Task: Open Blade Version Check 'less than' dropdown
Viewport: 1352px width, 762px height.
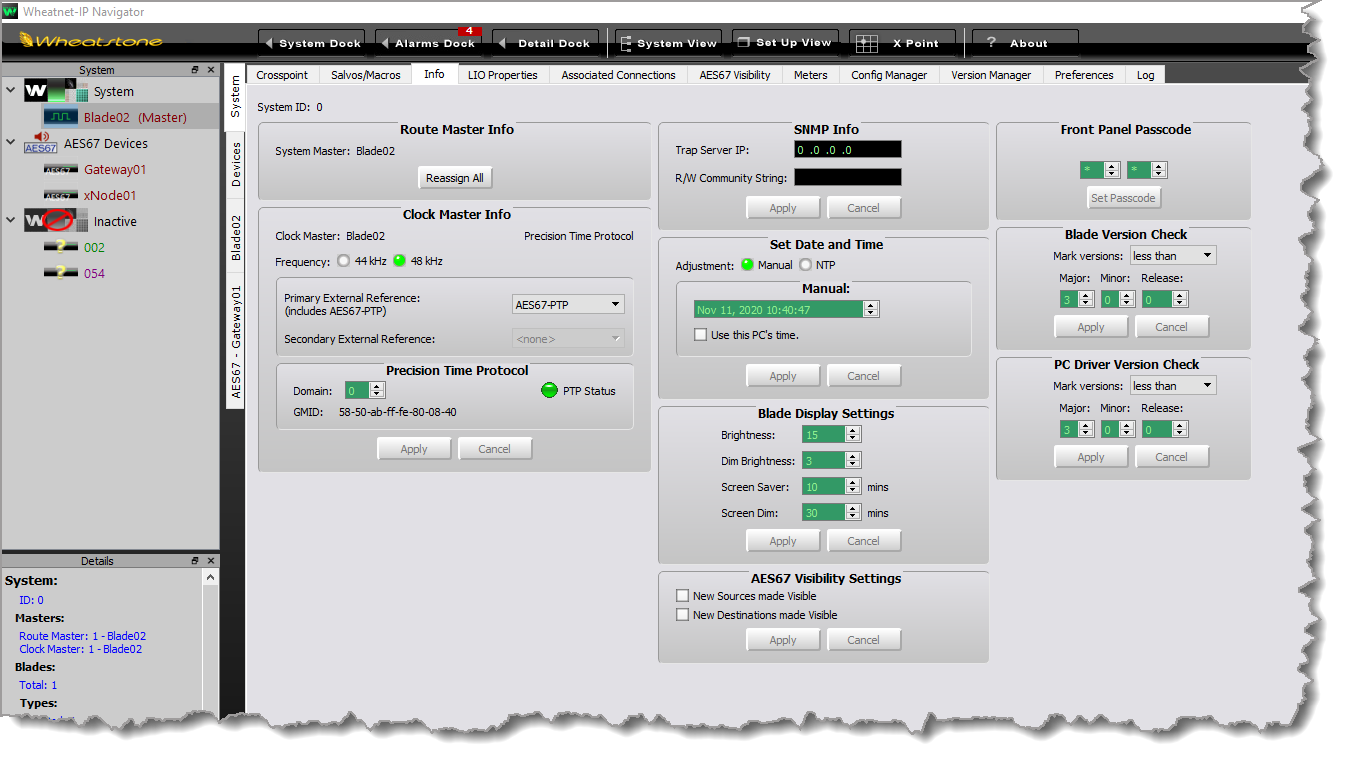Action: (1173, 256)
